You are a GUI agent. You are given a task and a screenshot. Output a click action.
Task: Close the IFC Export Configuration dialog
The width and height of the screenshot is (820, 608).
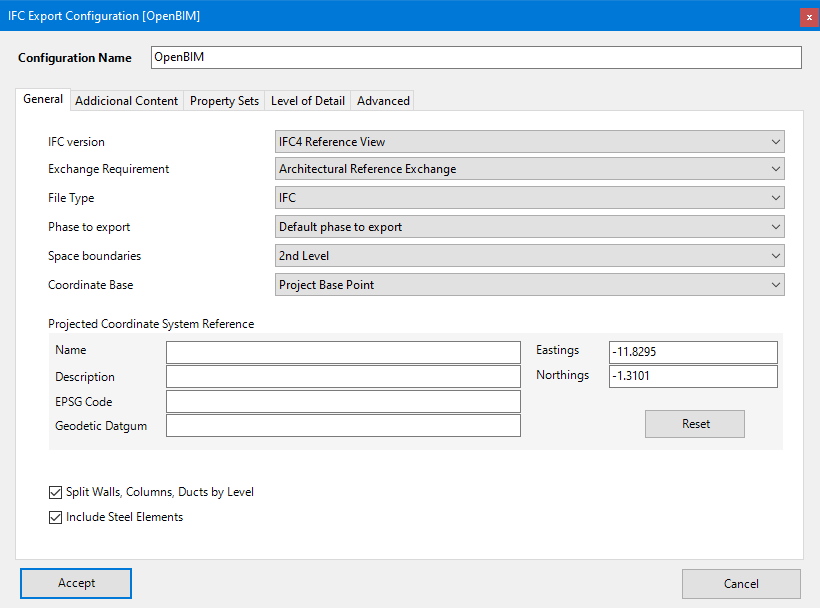pos(808,16)
